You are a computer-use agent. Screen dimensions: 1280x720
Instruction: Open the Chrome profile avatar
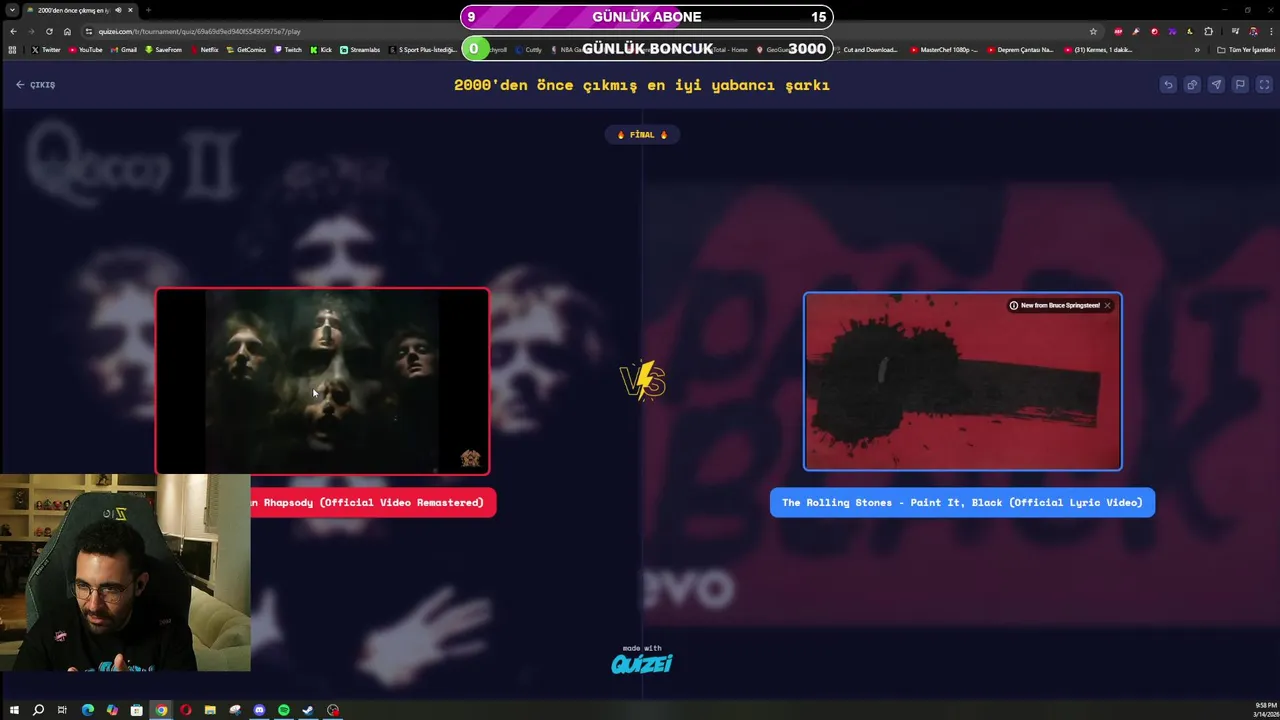coord(1253,31)
